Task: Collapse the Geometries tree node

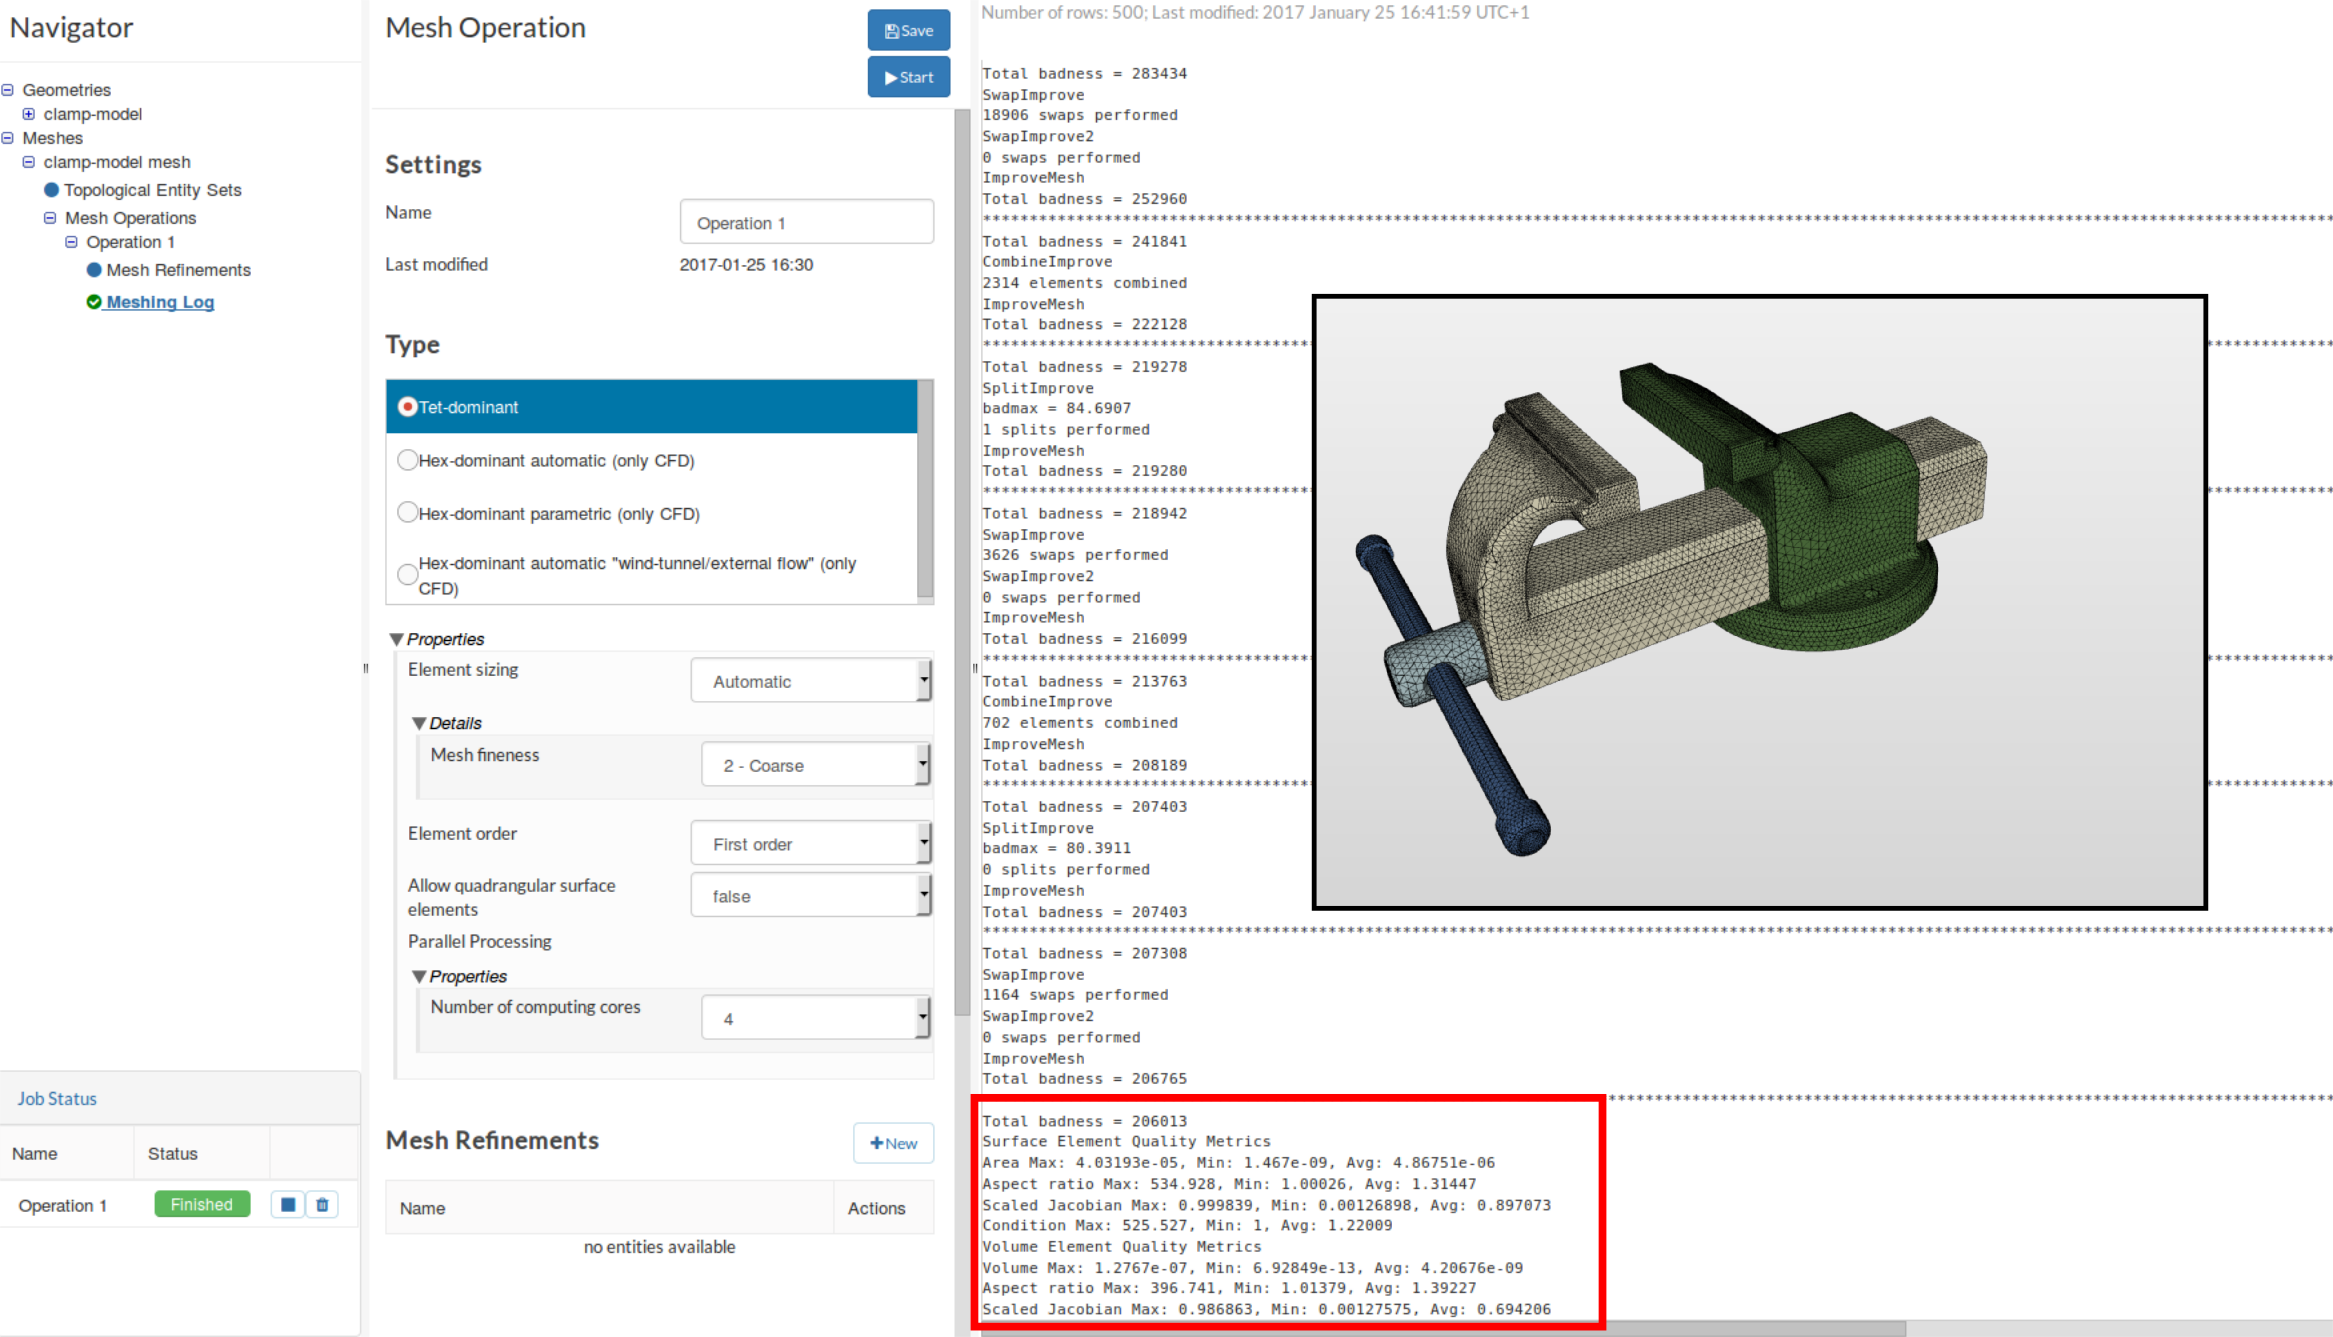Action: pos(8,90)
